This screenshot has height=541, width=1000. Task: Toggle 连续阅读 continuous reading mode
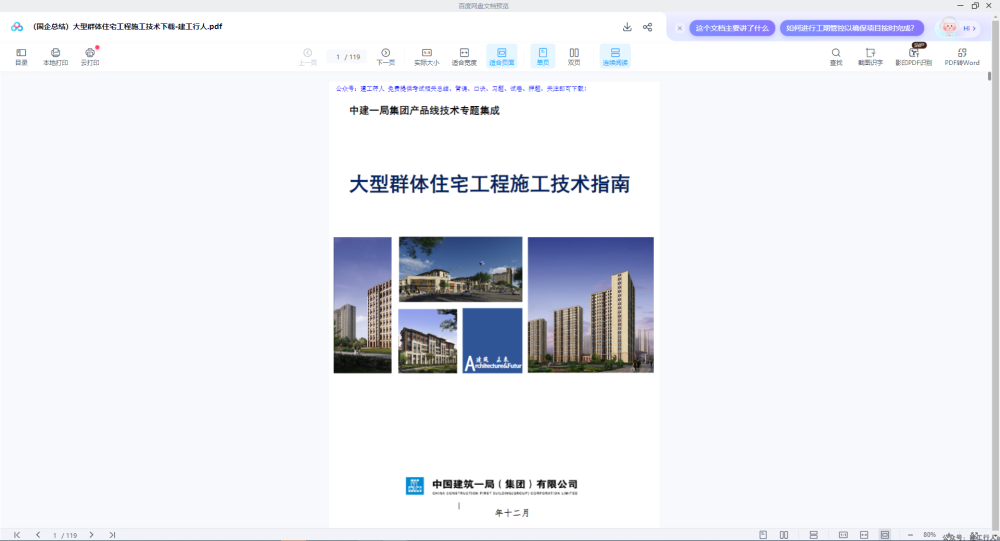(x=615, y=56)
